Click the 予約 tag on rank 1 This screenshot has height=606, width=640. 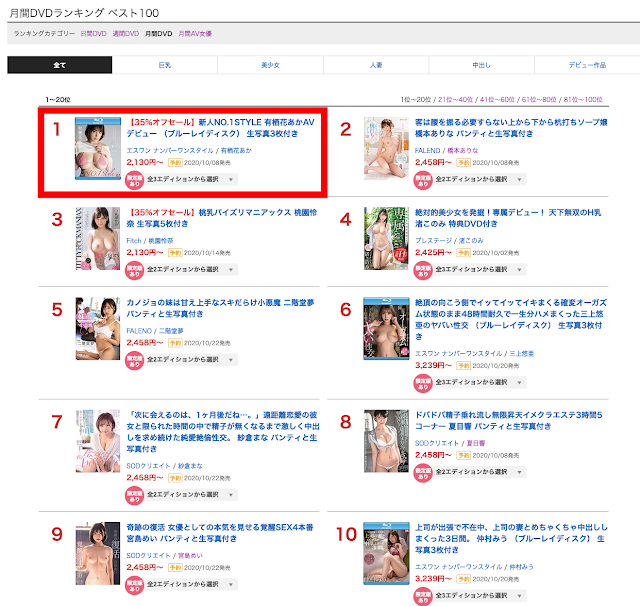pos(175,163)
